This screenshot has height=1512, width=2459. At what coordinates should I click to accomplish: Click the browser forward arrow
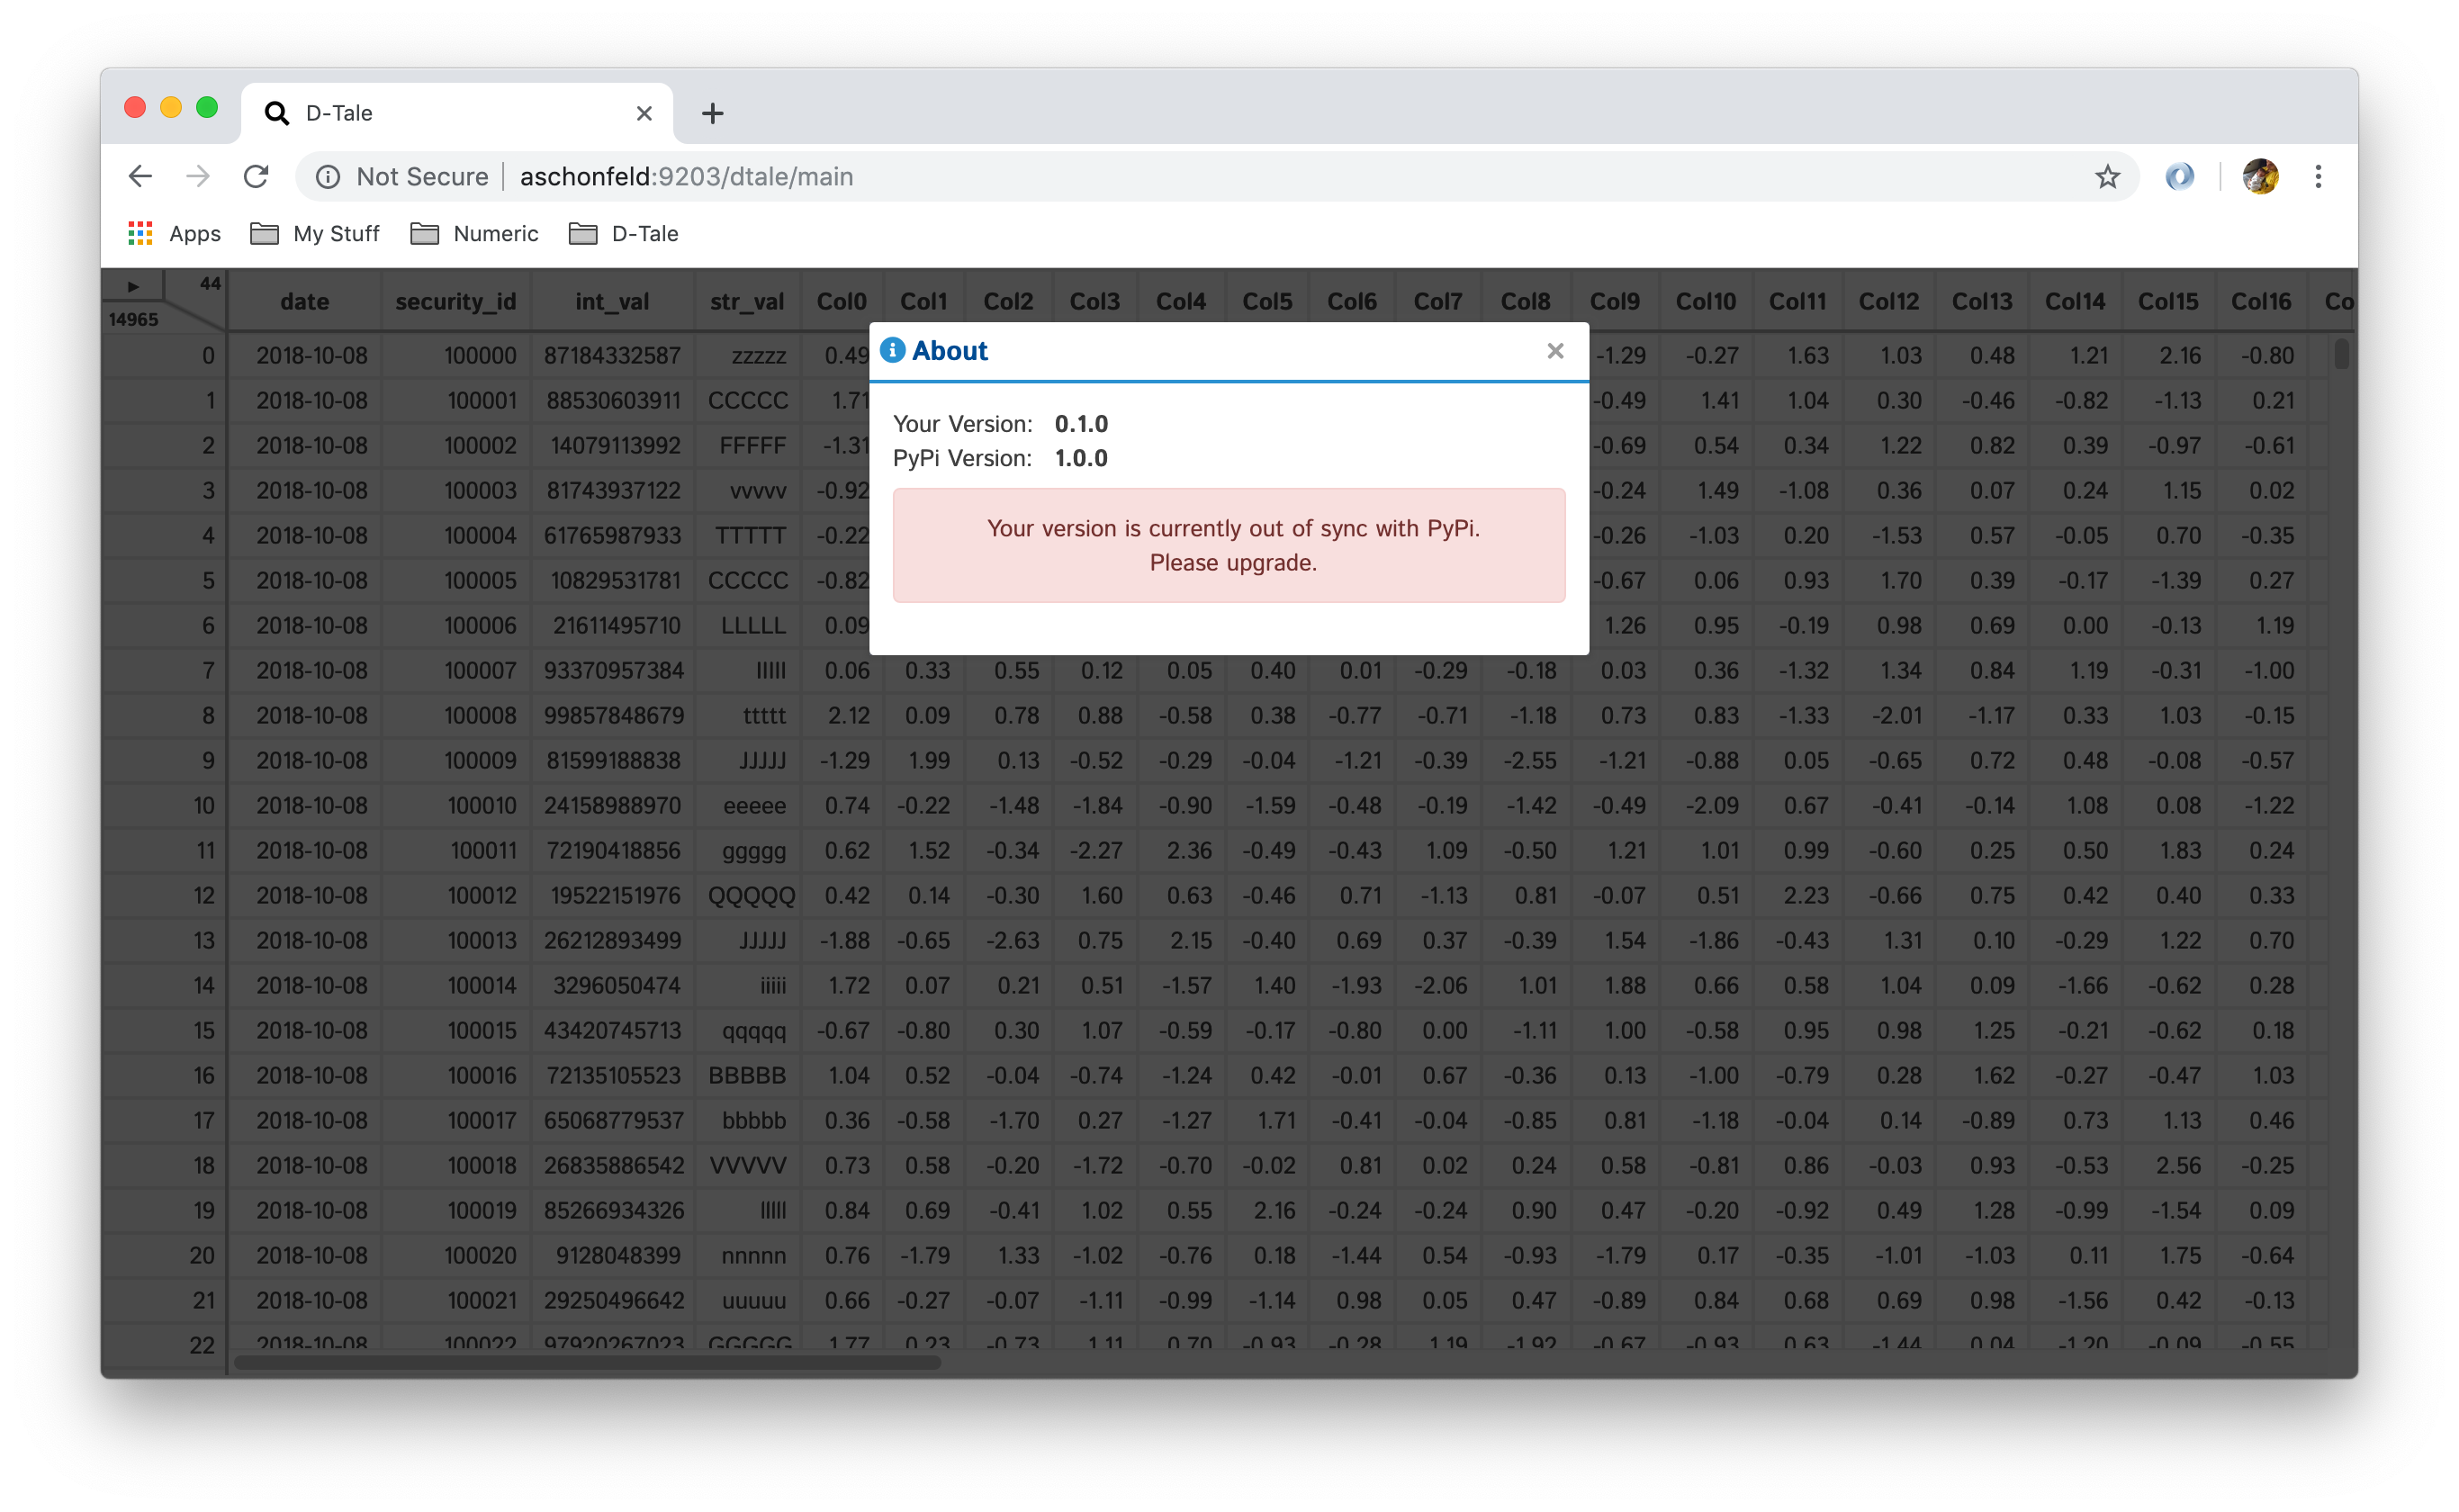198,177
